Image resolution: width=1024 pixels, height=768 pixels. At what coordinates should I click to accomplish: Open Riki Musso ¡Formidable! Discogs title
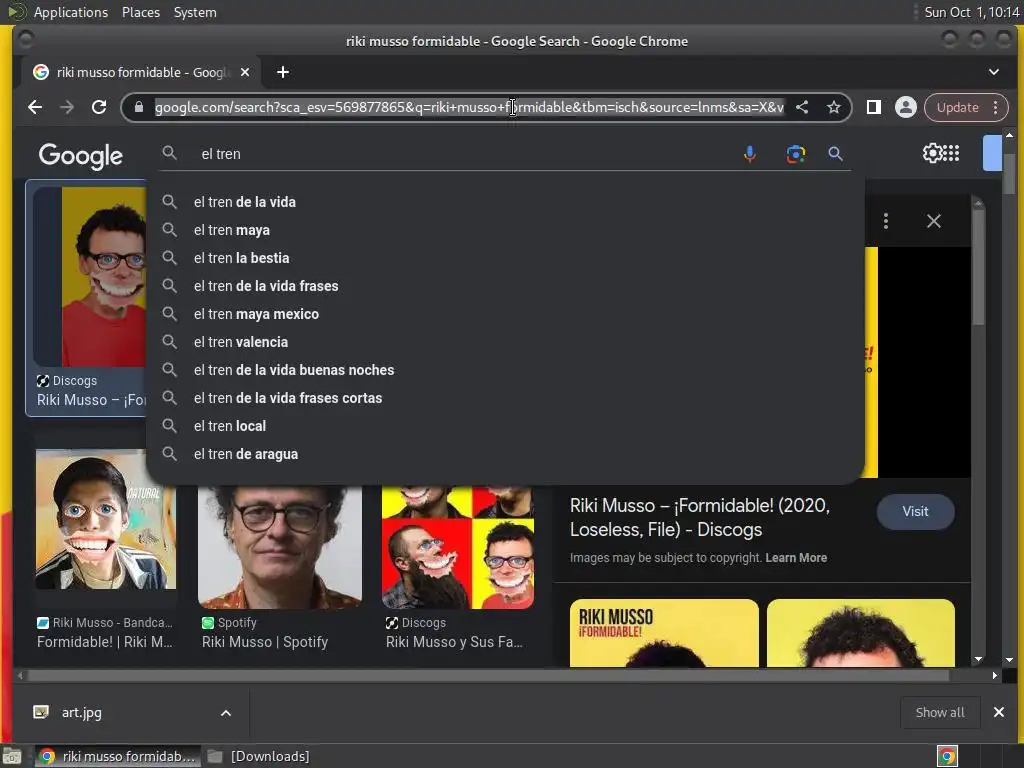700,517
